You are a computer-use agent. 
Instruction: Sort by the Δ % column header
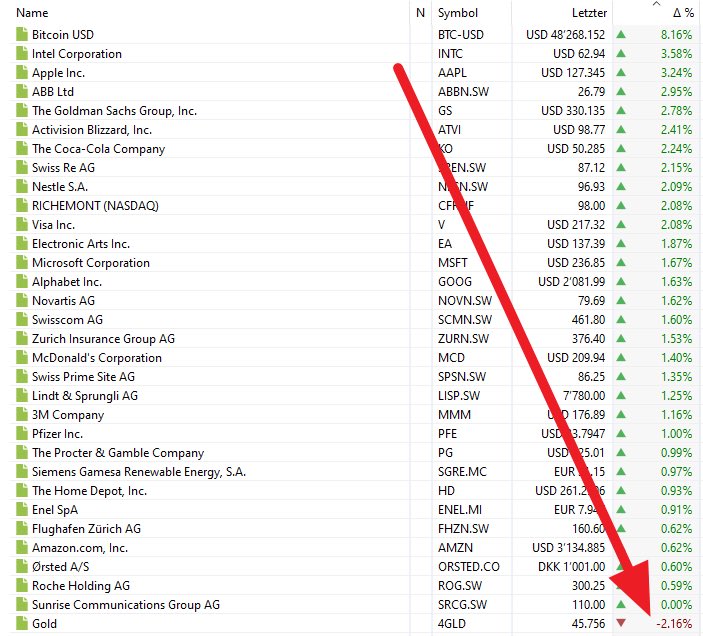click(683, 13)
